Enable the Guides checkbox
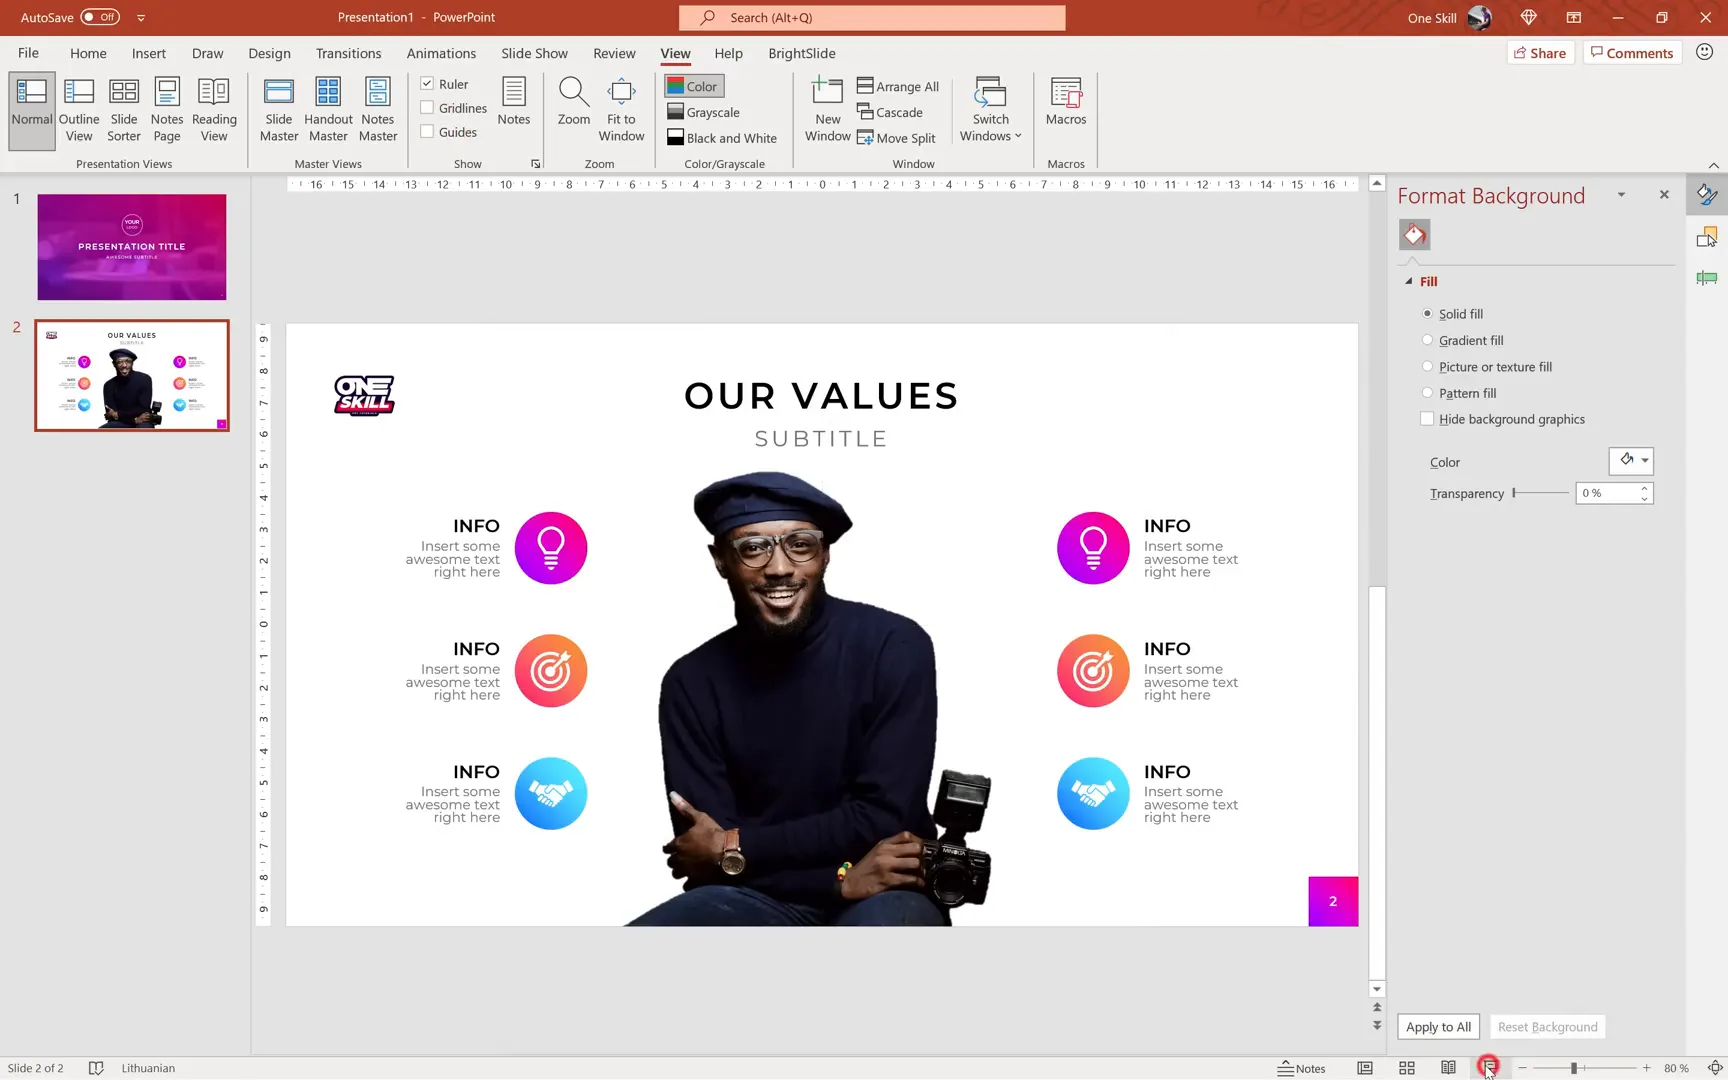Image resolution: width=1728 pixels, height=1080 pixels. pyautogui.click(x=427, y=132)
